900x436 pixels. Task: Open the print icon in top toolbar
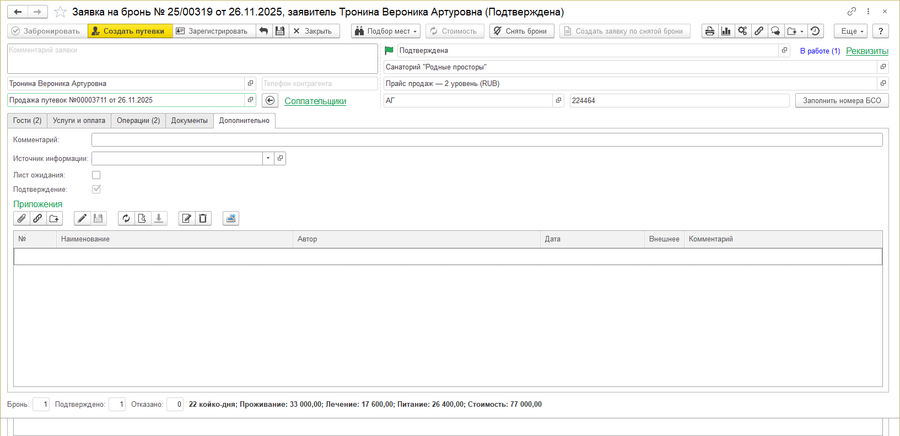[x=710, y=31]
